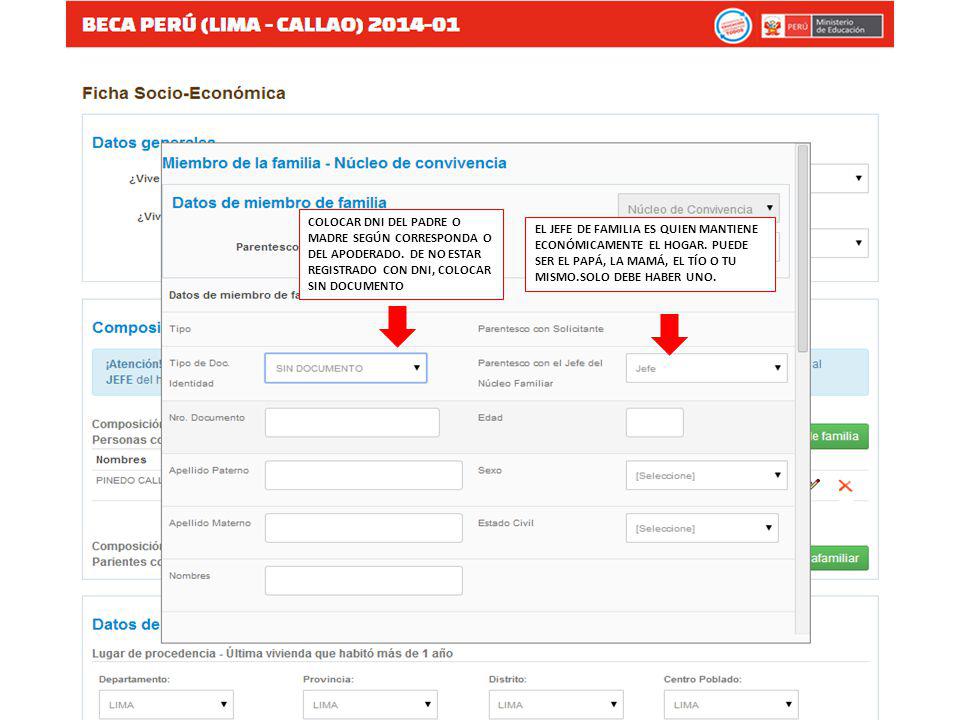960x720 pixels.
Task: Click the Ministerio de Educación logo
Action: [x=822, y=26]
